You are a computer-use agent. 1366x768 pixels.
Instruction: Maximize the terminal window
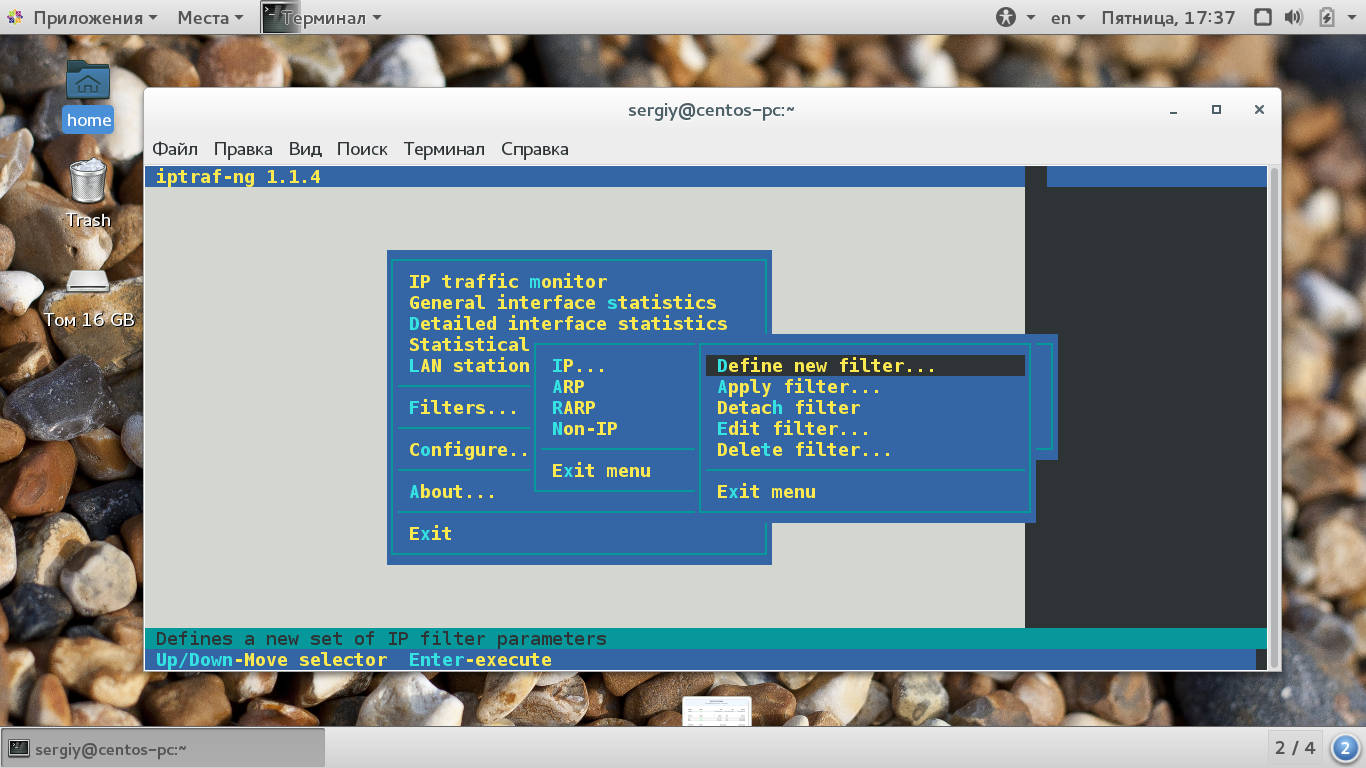[x=1216, y=110]
